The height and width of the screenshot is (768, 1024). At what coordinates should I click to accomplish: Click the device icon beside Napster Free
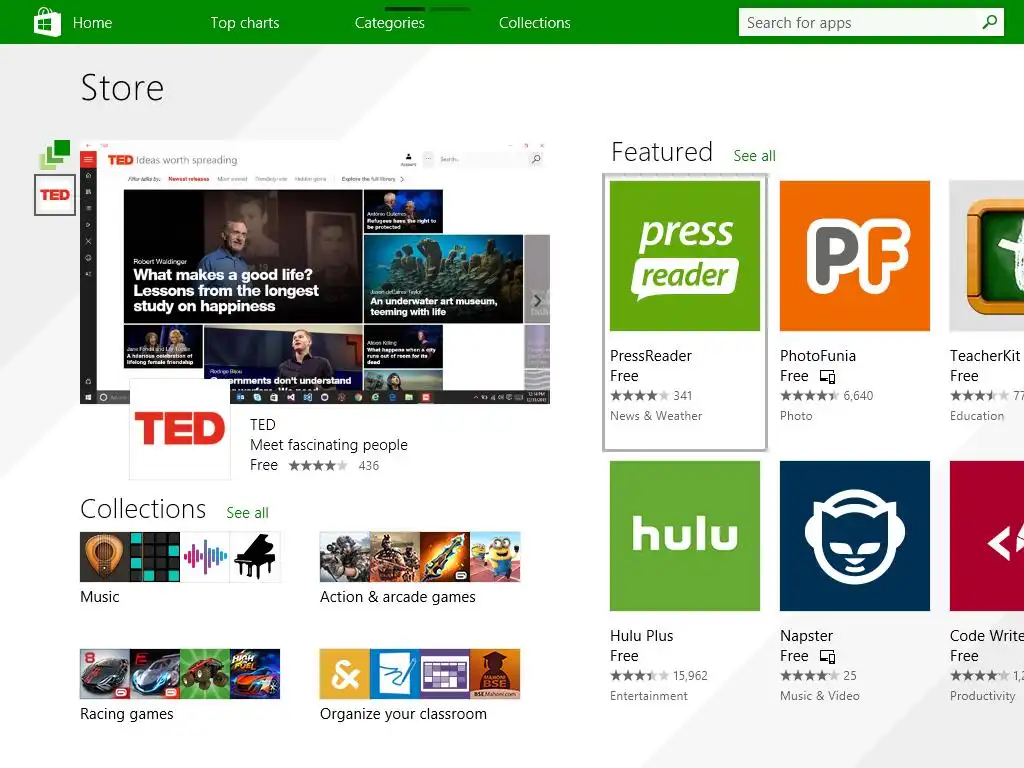[827, 657]
